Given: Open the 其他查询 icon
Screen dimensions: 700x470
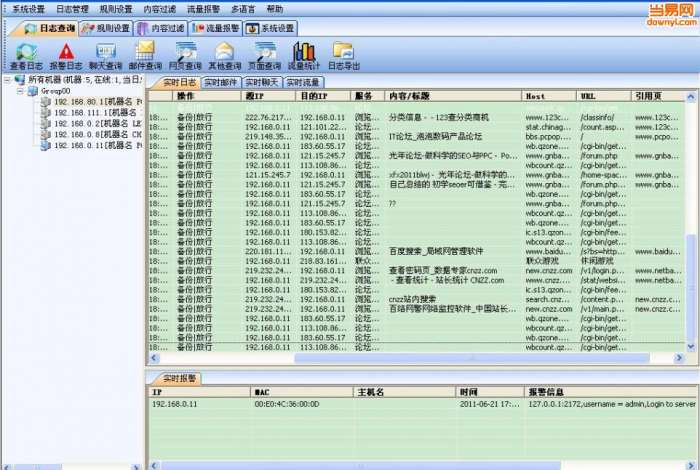Looking at the screenshot, I should coord(225,57).
